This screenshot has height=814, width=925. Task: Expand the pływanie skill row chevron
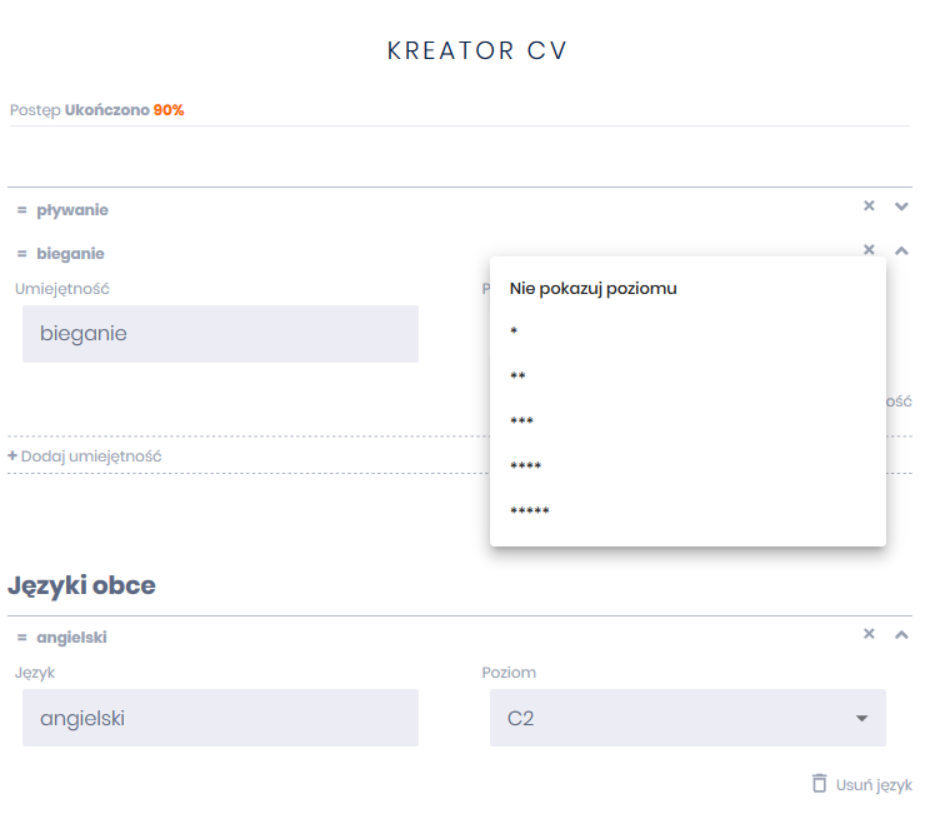tap(901, 207)
